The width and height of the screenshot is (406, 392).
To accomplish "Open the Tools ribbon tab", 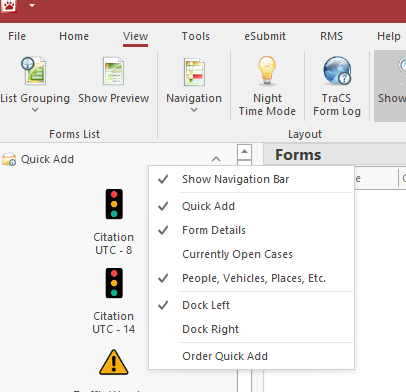I will pos(196,36).
